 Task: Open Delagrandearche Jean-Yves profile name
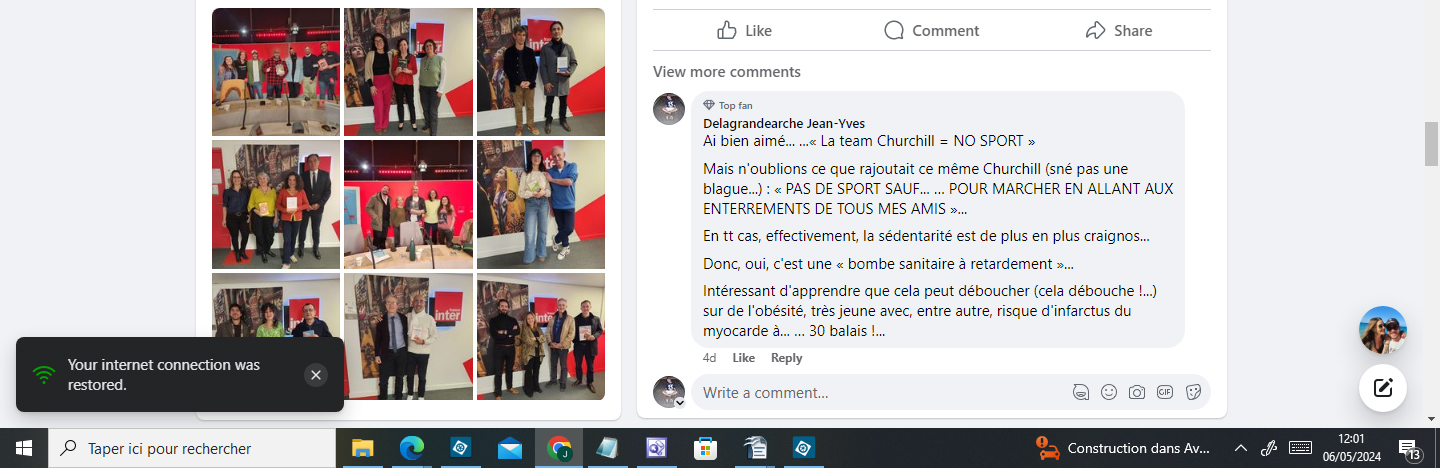pos(784,123)
